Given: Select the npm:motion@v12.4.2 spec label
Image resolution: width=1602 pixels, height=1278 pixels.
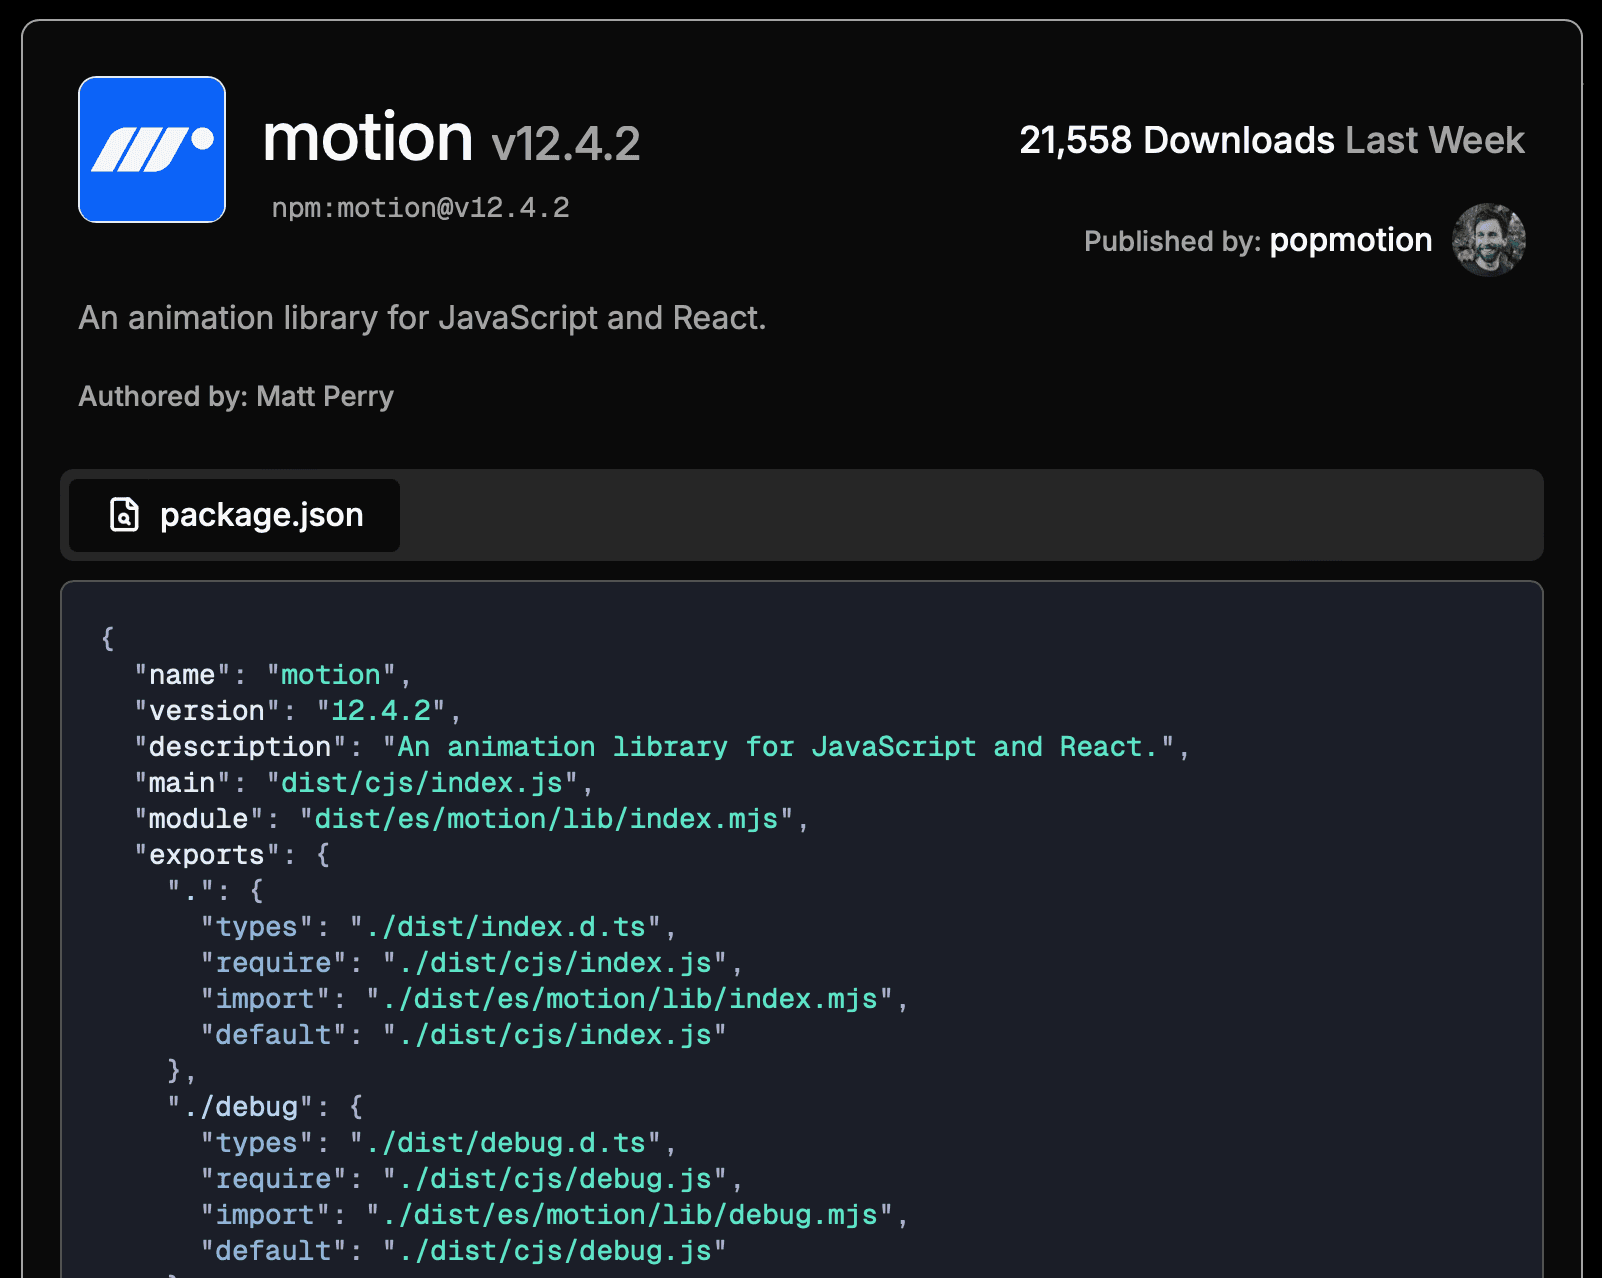Looking at the screenshot, I should [x=421, y=208].
